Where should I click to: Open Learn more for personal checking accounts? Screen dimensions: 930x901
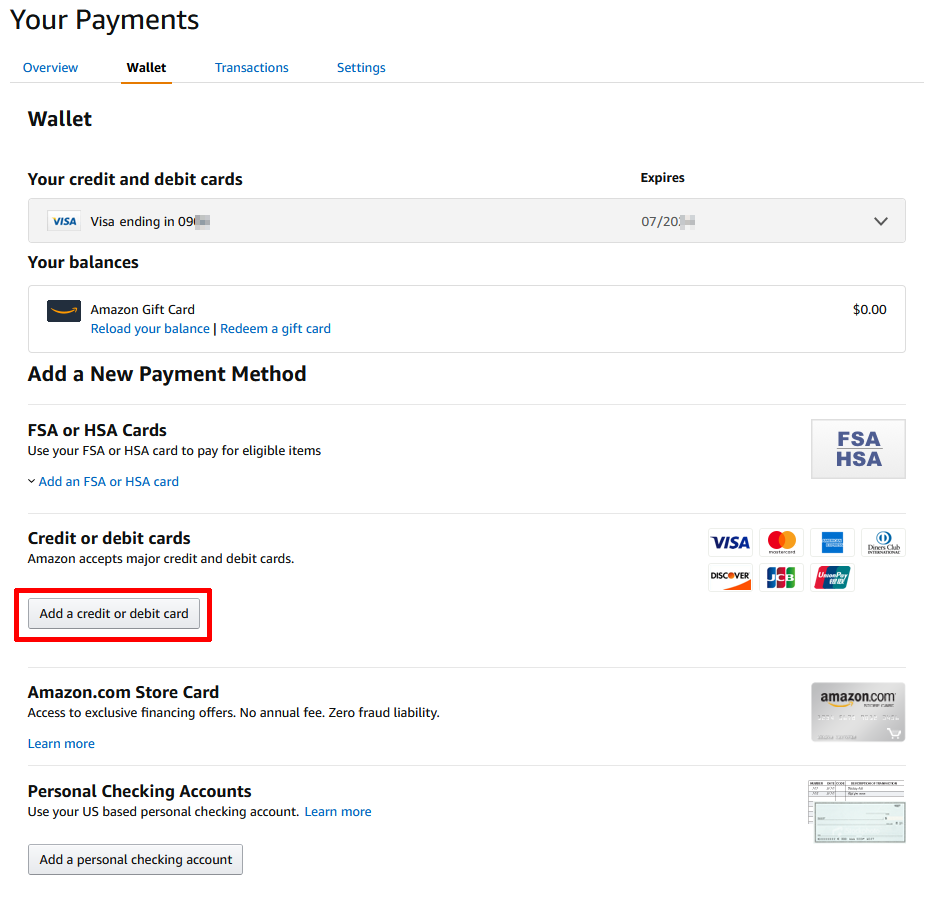pyautogui.click(x=338, y=811)
